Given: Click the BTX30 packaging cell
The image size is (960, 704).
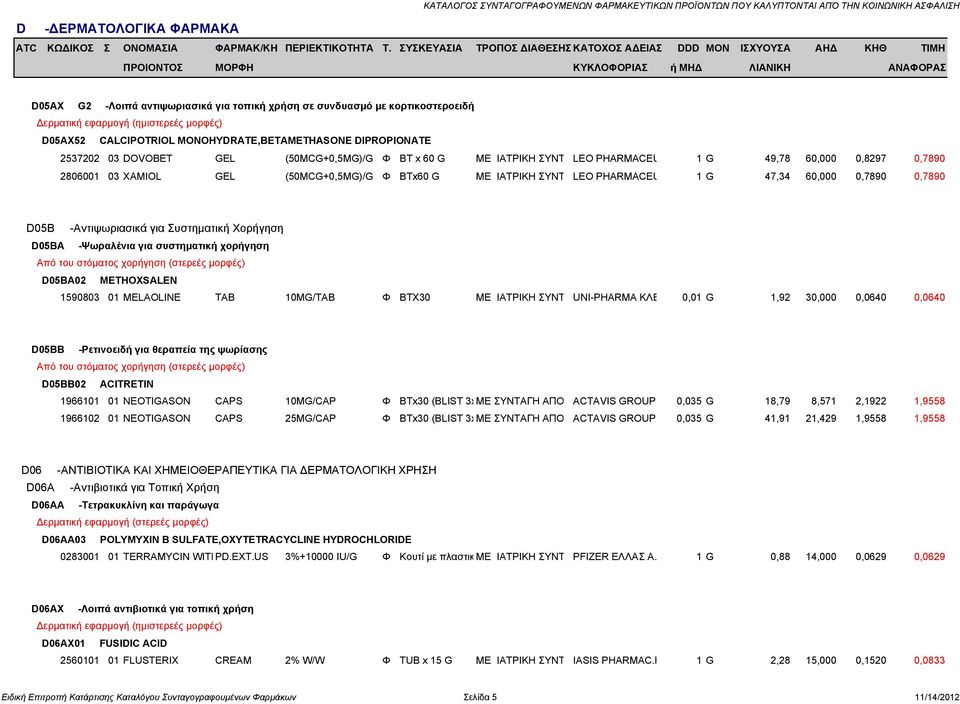Looking at the screenshot, I should point(414,298).
